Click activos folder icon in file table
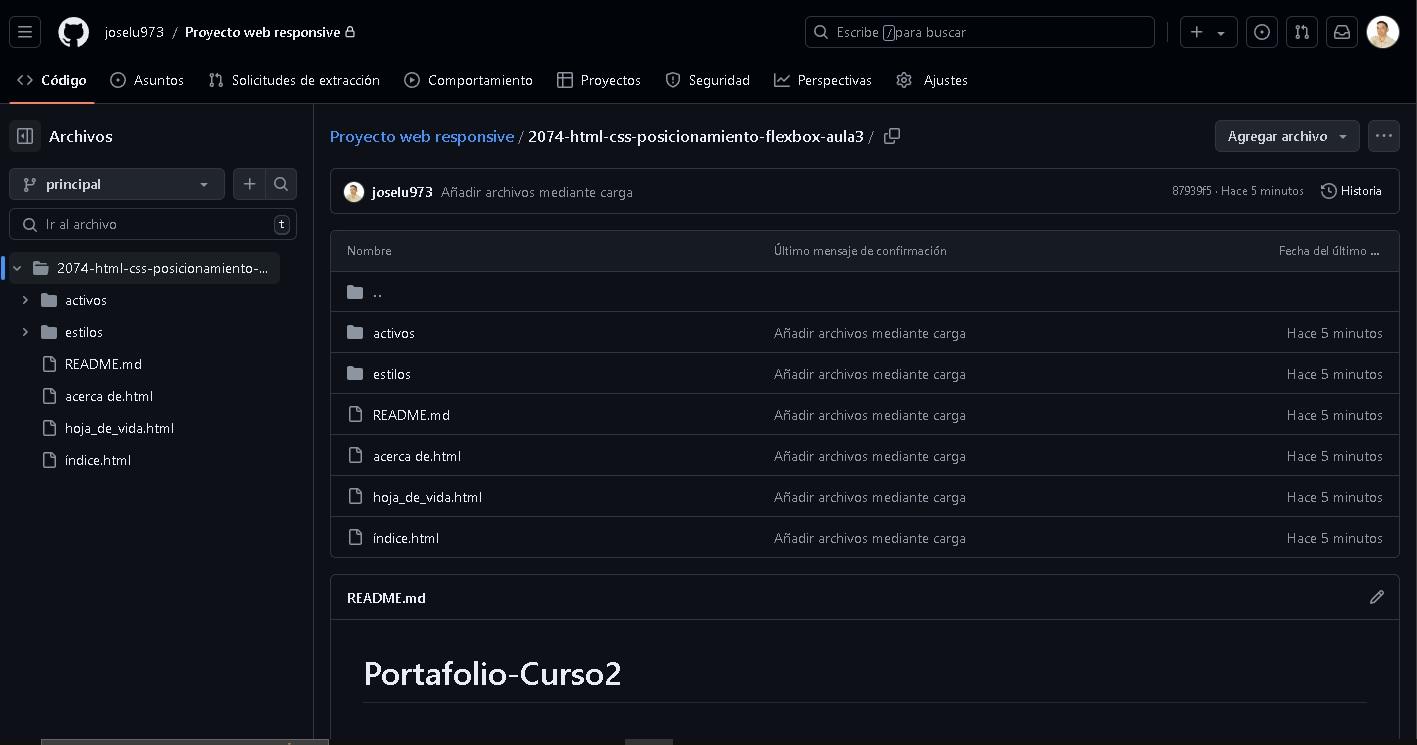1417x745 pixels. tap(355, 332)
